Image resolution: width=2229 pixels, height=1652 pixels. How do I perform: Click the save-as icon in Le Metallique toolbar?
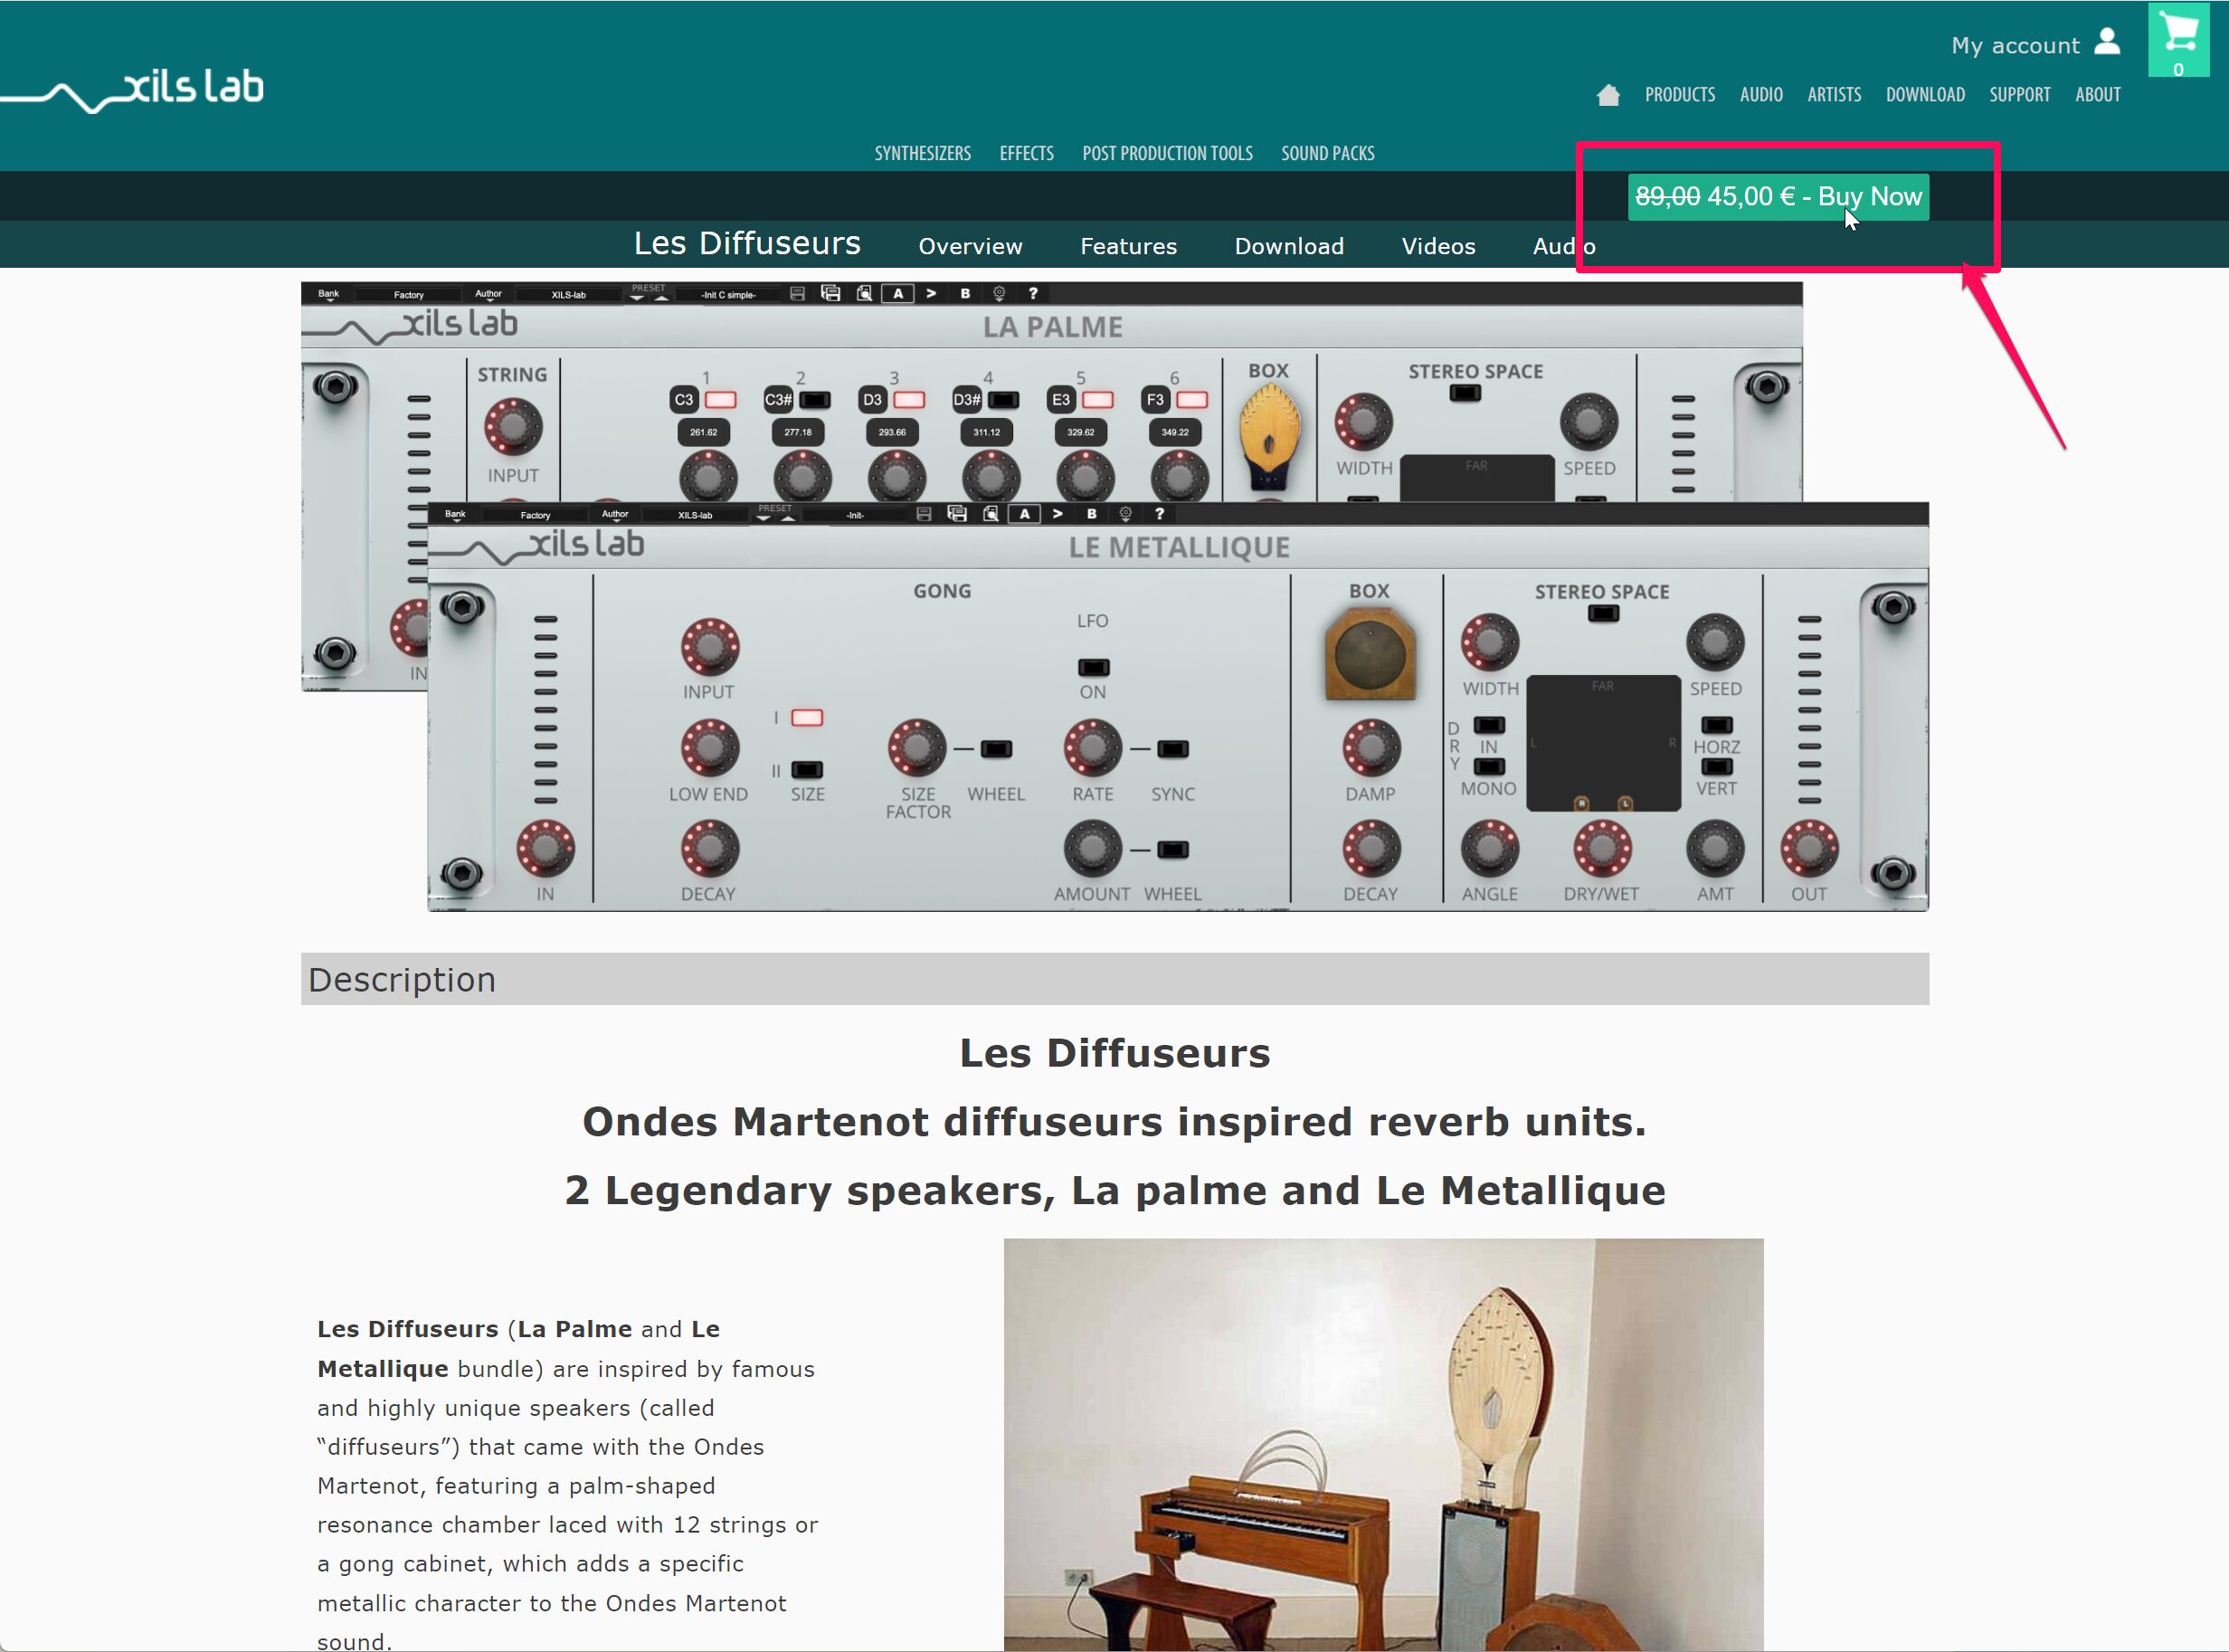pyautogui.click(x=957, y=513)
